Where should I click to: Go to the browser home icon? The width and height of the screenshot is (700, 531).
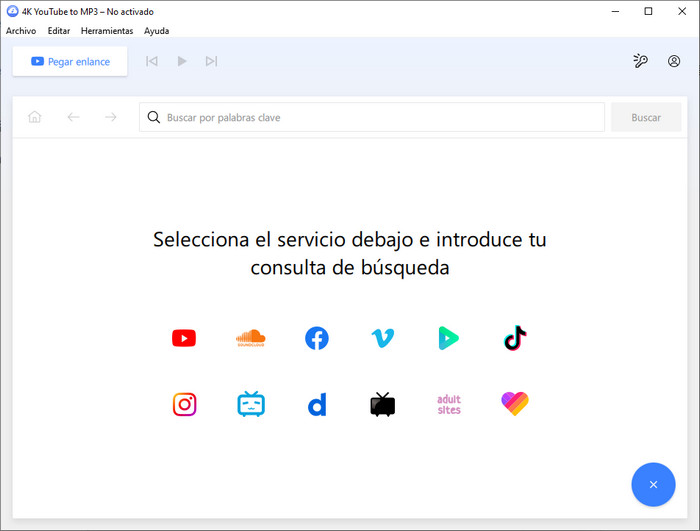pyautogui.click(x=34, y=117)
